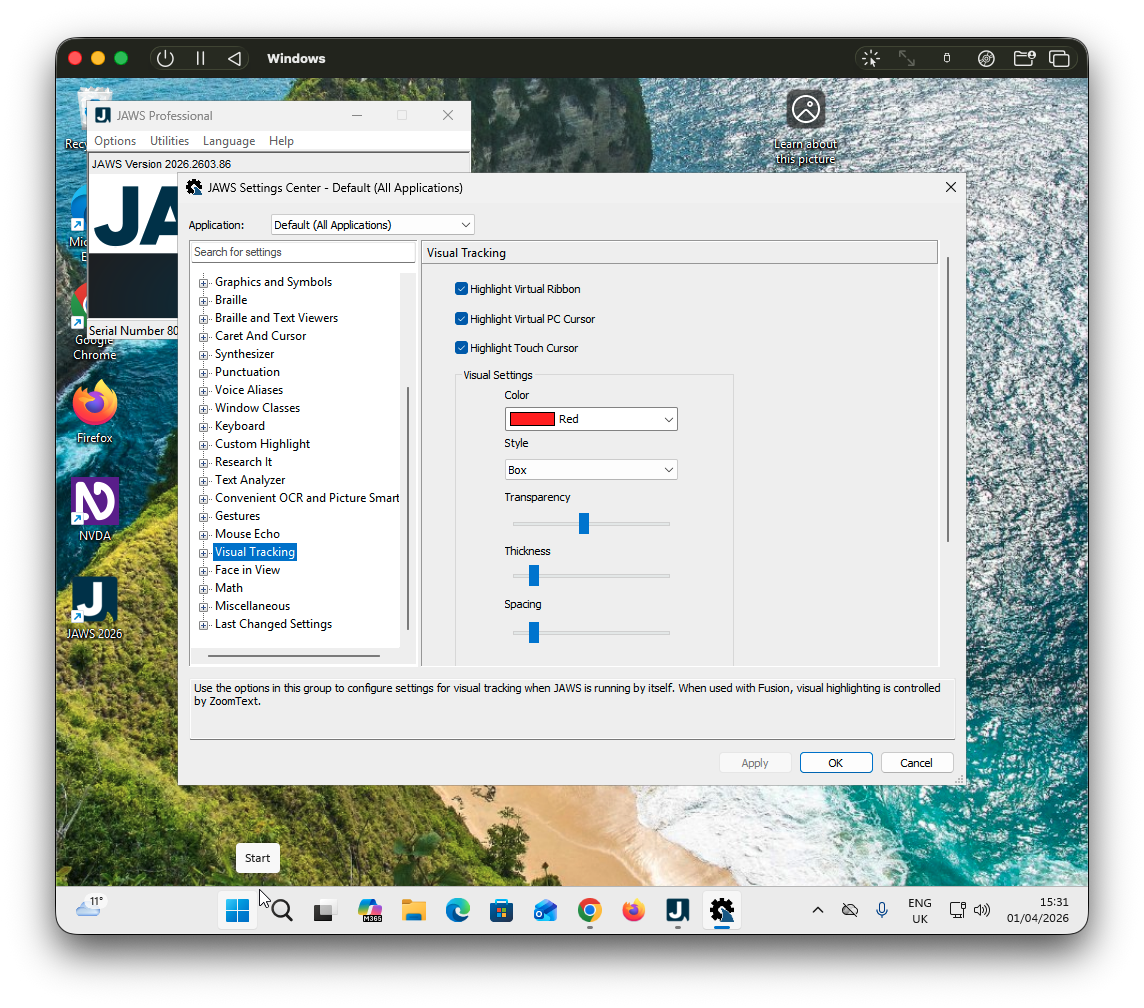The image size is (1144, 1008).
Task: Open JAWS 2026 from the desktop icon
Action: tap(93, 600)
